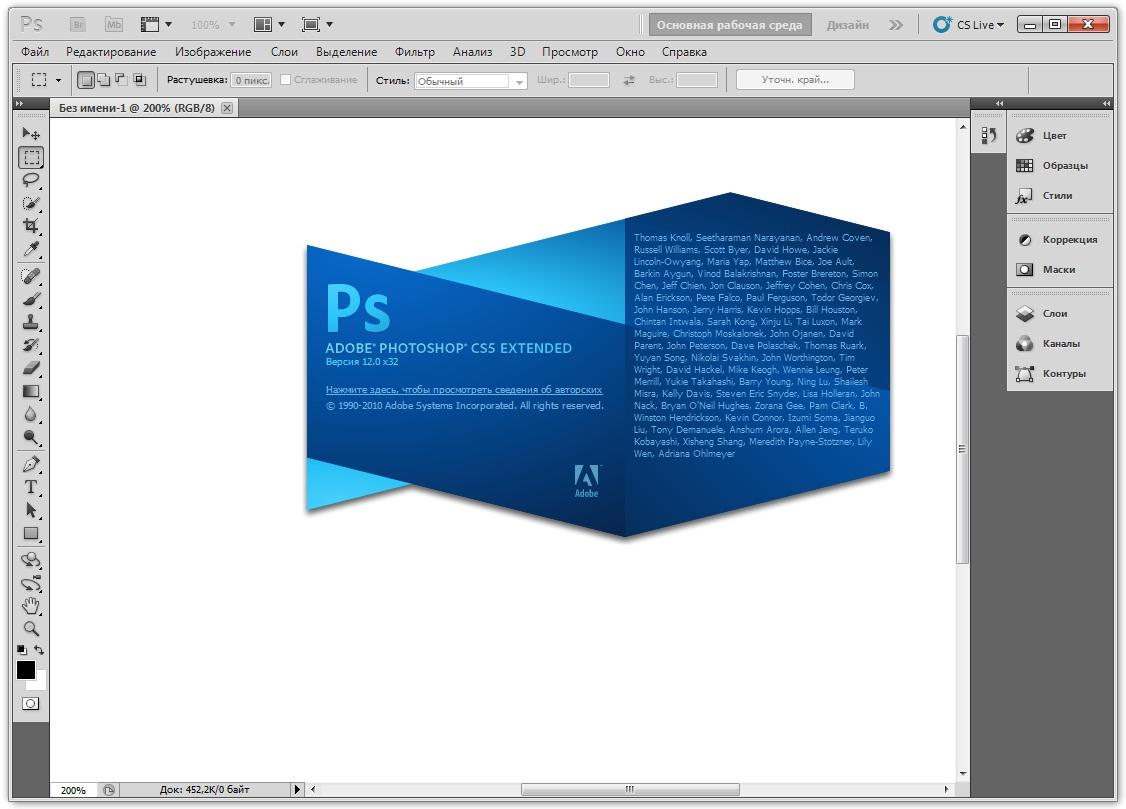Screen dimensions: 1126x809
Task: Select the Move tool
Action: (x=31, y=133)
